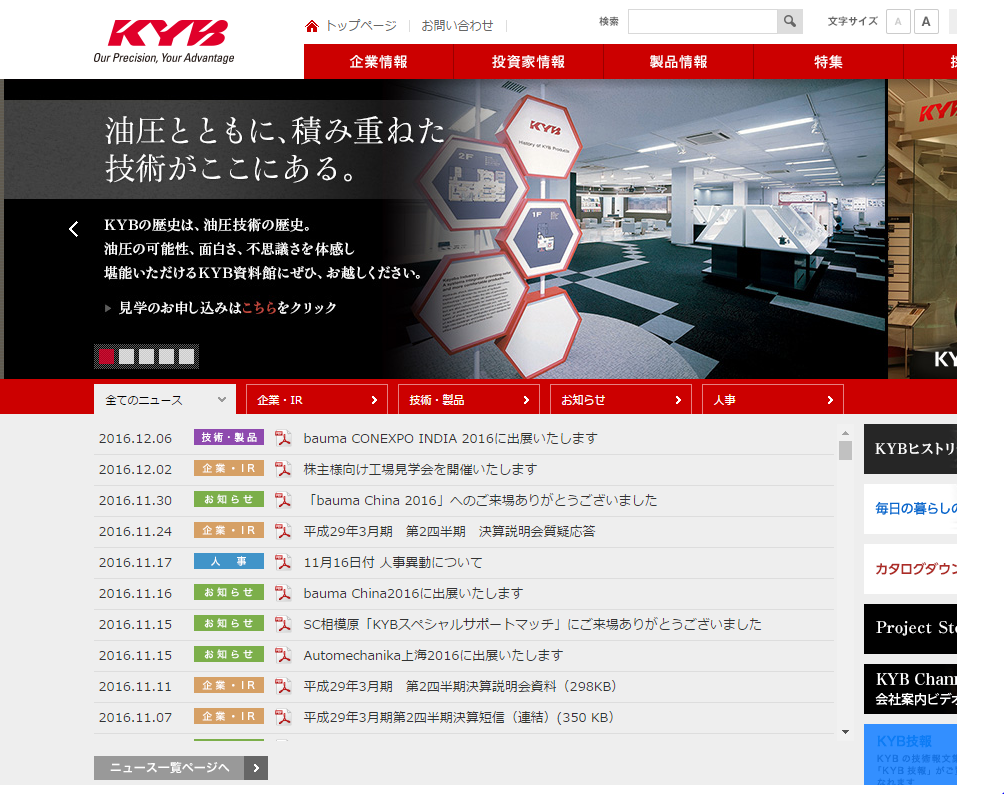Show previous slide with left arrow
Viewport: 1004px width, 794px height.
click(x=73, y=229)
